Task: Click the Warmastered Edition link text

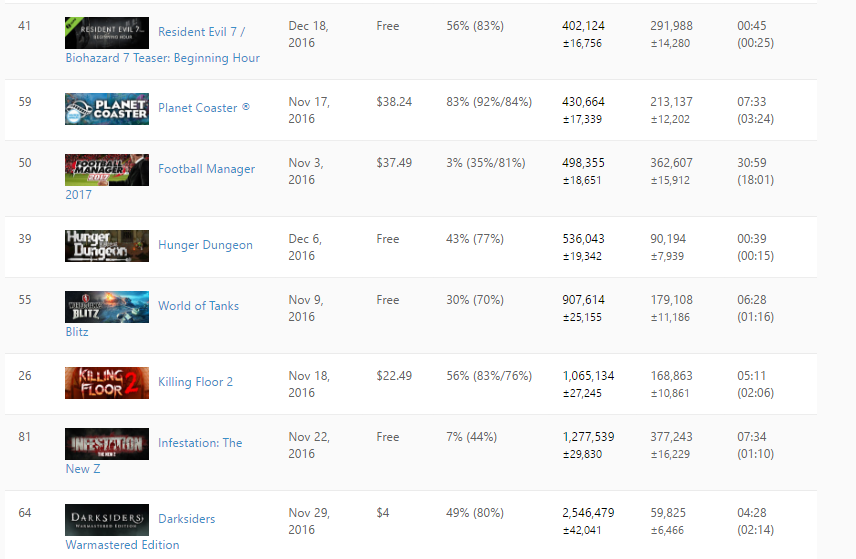Action: tap(122, 545)
